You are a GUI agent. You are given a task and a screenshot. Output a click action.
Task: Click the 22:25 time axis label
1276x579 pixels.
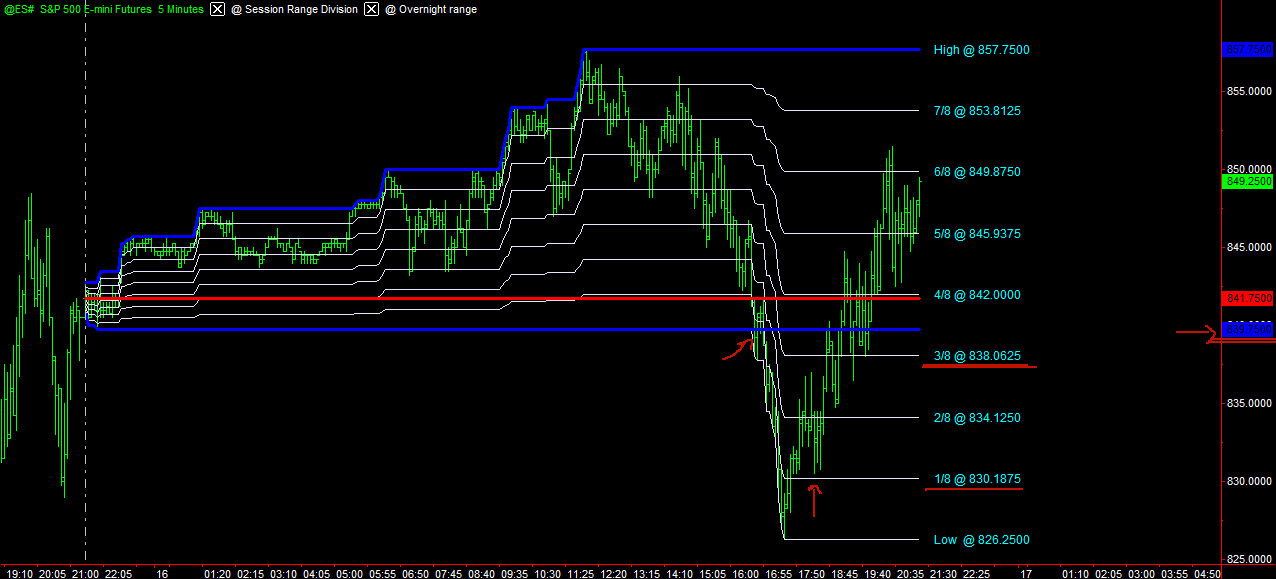pyautogui.click(x=976, y=574)
